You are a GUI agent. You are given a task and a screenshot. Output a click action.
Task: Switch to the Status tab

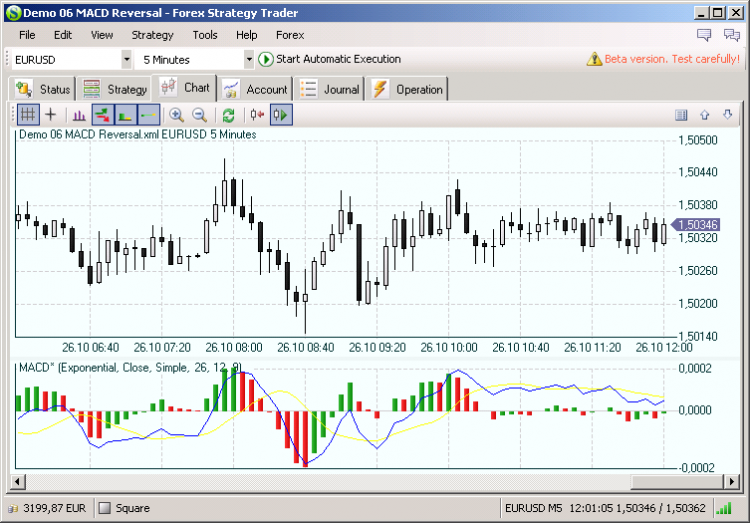(x=43, y=89)
